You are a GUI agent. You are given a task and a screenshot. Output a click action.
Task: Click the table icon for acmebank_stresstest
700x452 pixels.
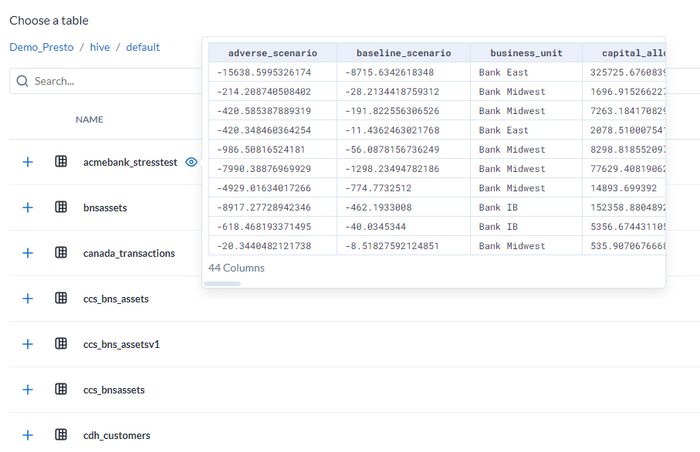tap(61, 162)
